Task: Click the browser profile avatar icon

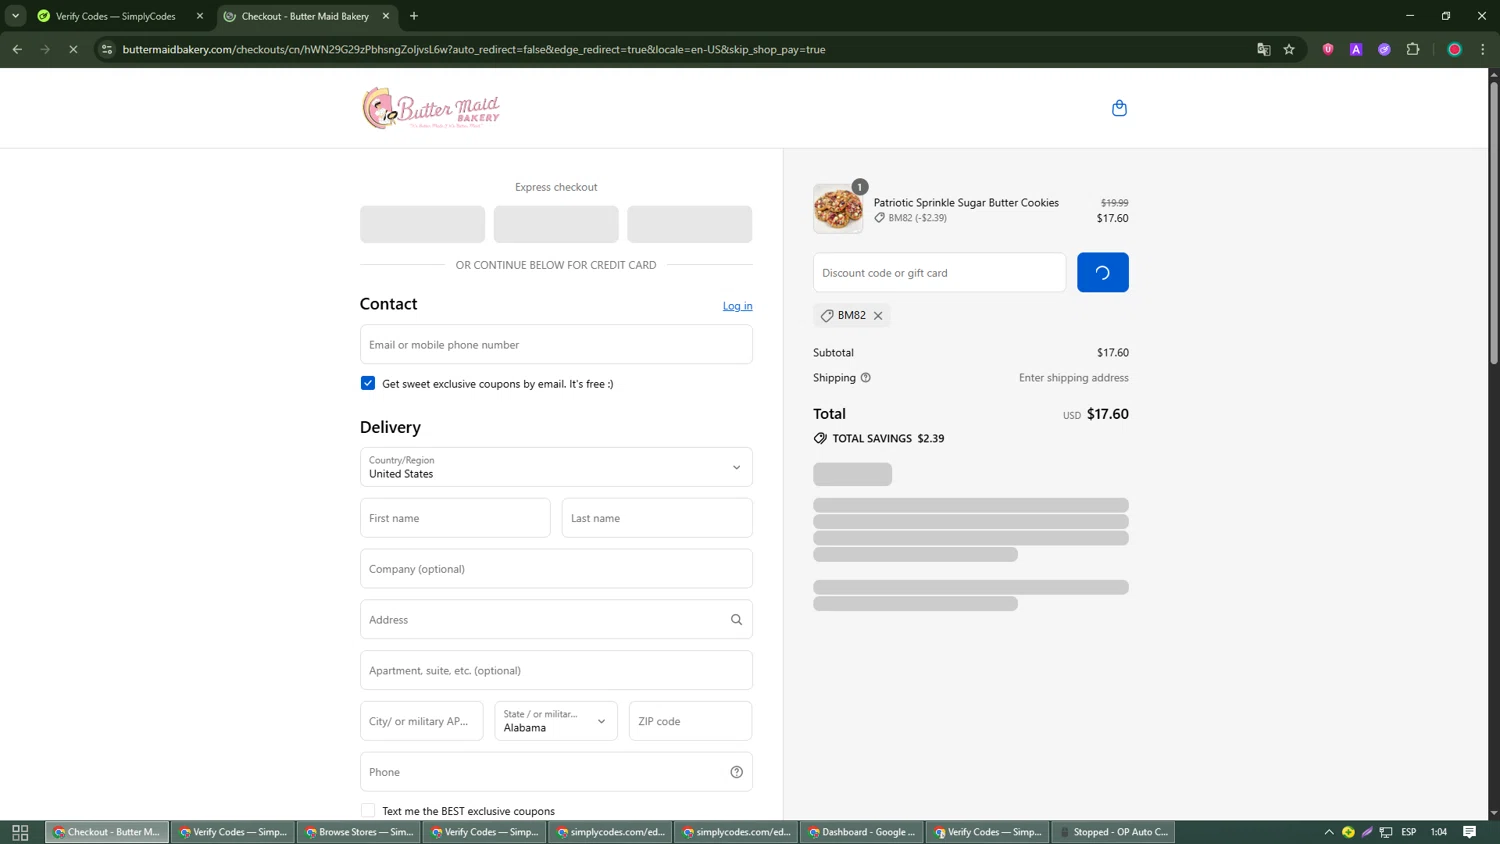Action: coord(1455,49)
